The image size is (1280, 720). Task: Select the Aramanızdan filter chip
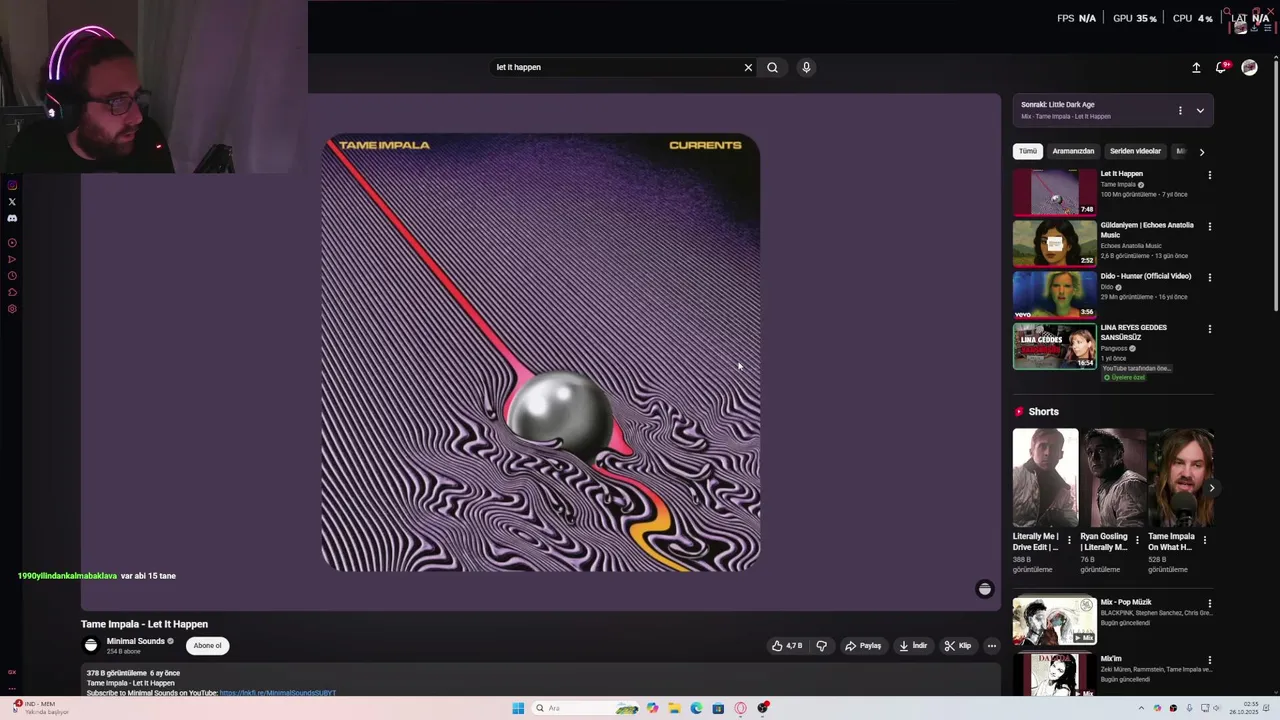[1073, 151]
